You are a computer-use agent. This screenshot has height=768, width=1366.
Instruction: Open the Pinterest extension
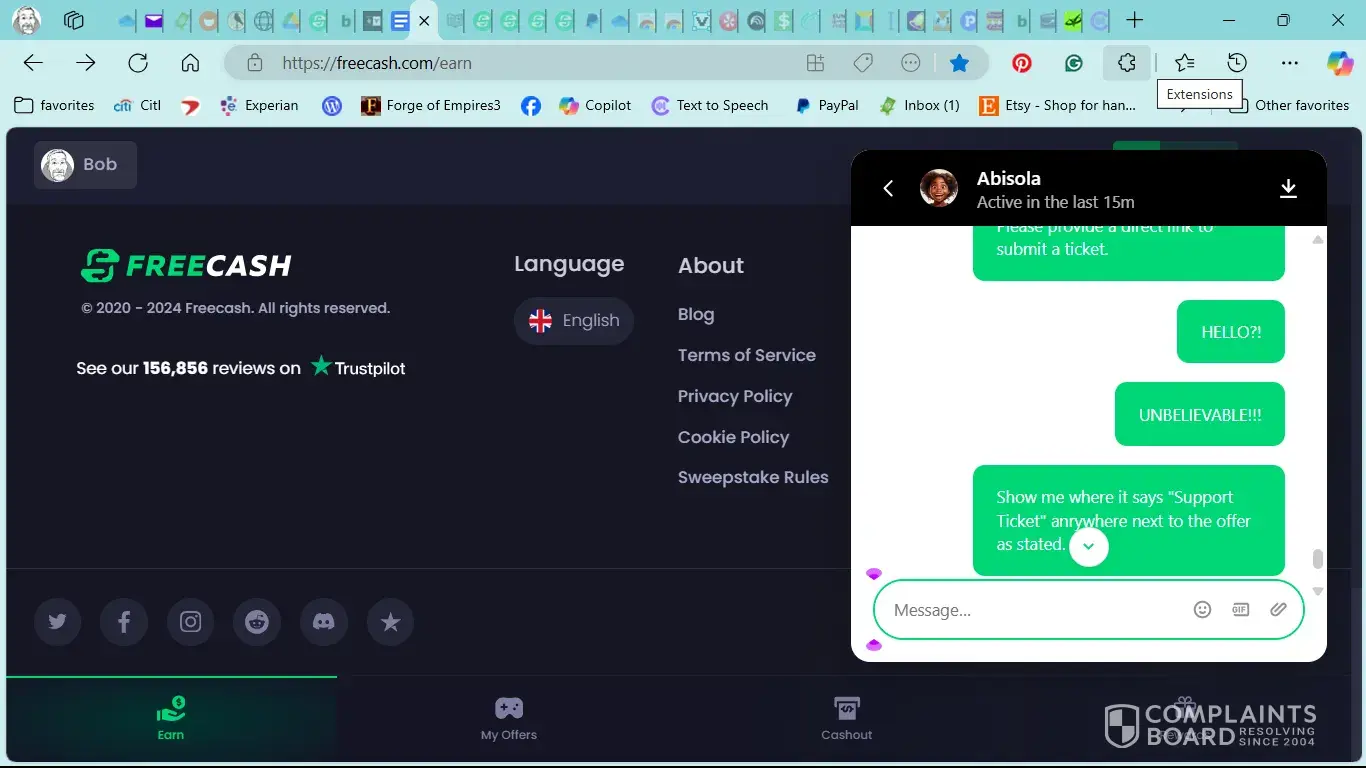click(1021, 63)
